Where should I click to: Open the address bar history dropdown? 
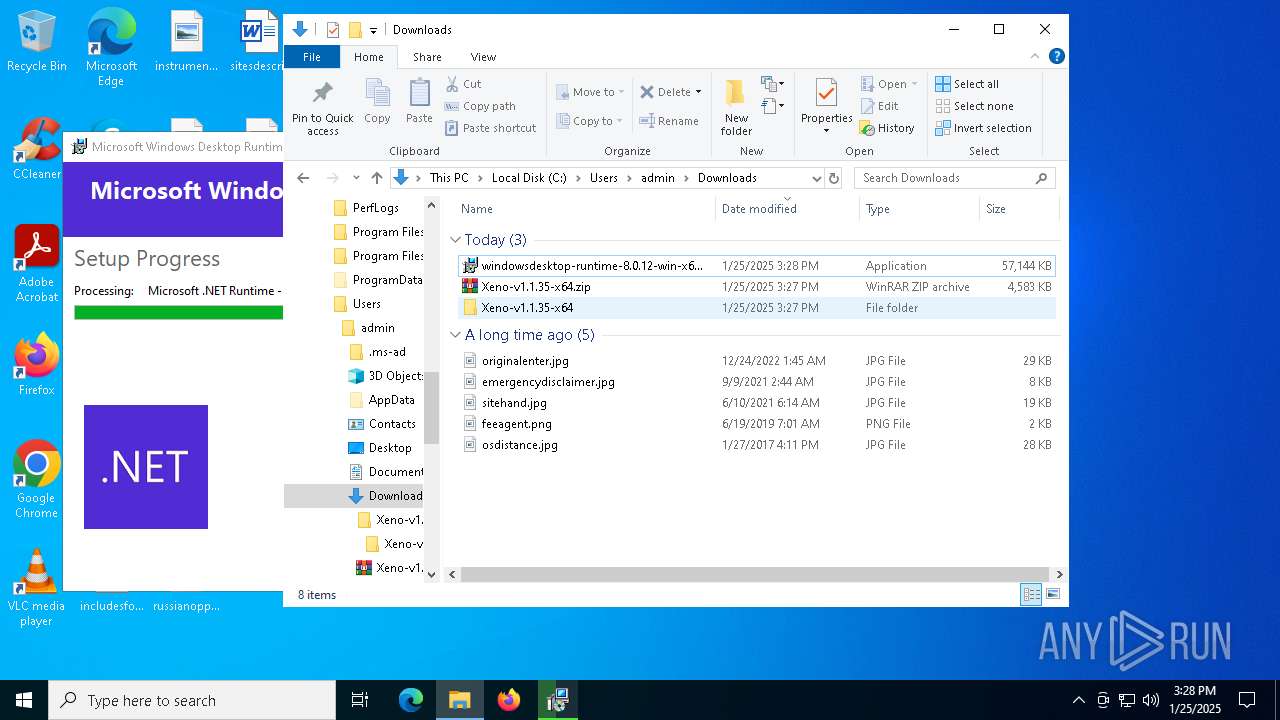point(817,178)
